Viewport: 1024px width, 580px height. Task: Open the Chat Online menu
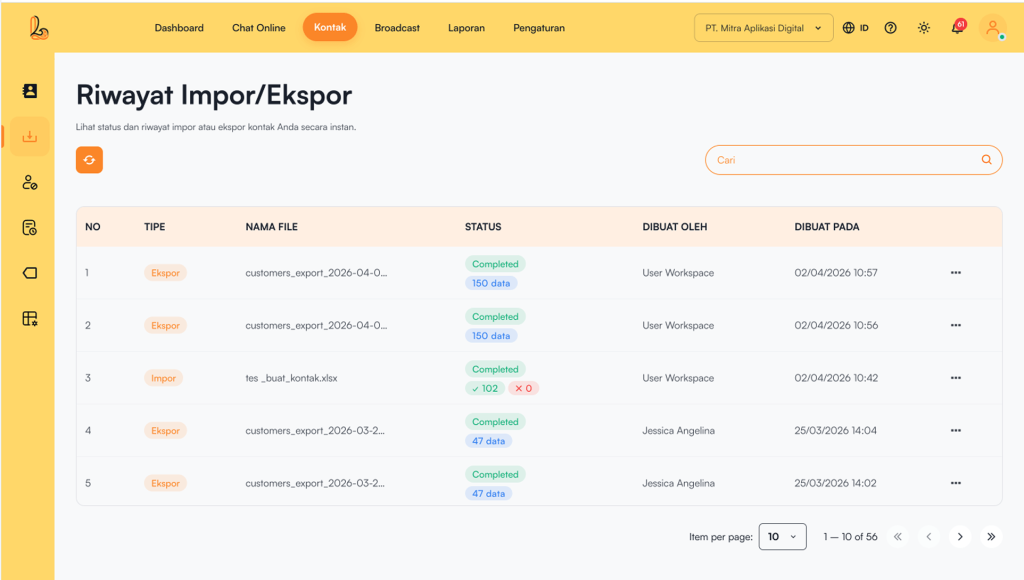point(258,28)
